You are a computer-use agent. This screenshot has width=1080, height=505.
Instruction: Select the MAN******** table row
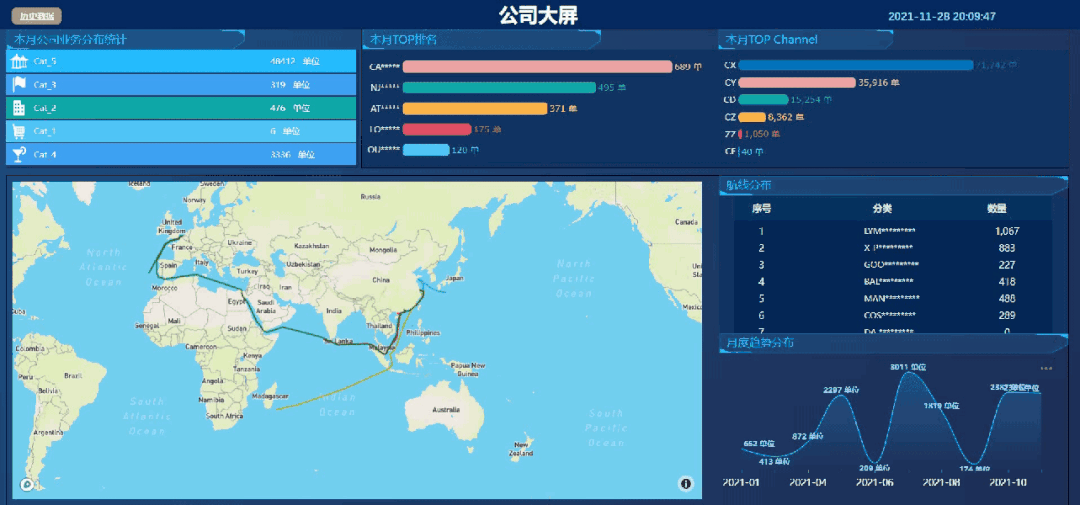click(893, 298)
